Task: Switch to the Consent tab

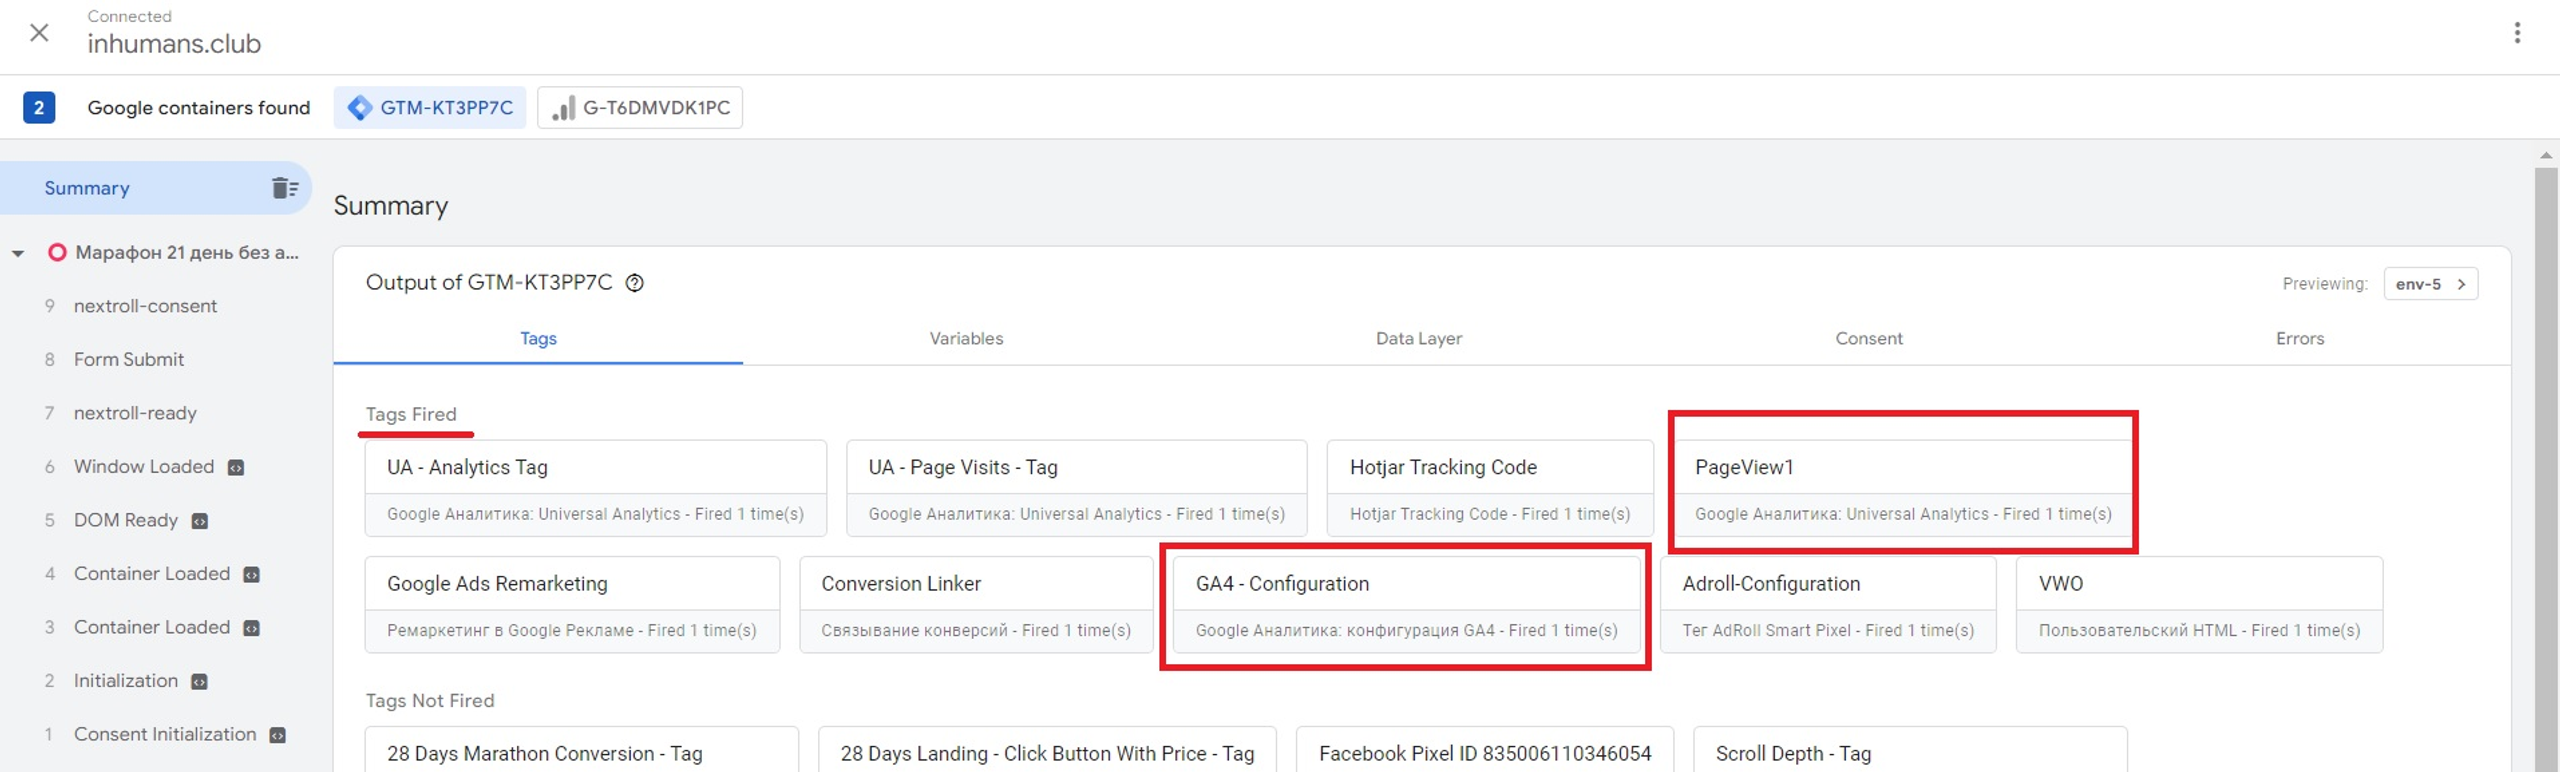Action: coord(1868,338)
